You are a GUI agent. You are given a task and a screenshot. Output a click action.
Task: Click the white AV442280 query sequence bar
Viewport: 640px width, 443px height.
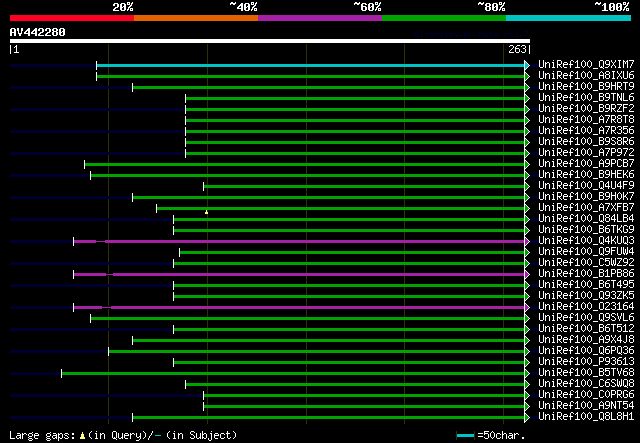270,41
